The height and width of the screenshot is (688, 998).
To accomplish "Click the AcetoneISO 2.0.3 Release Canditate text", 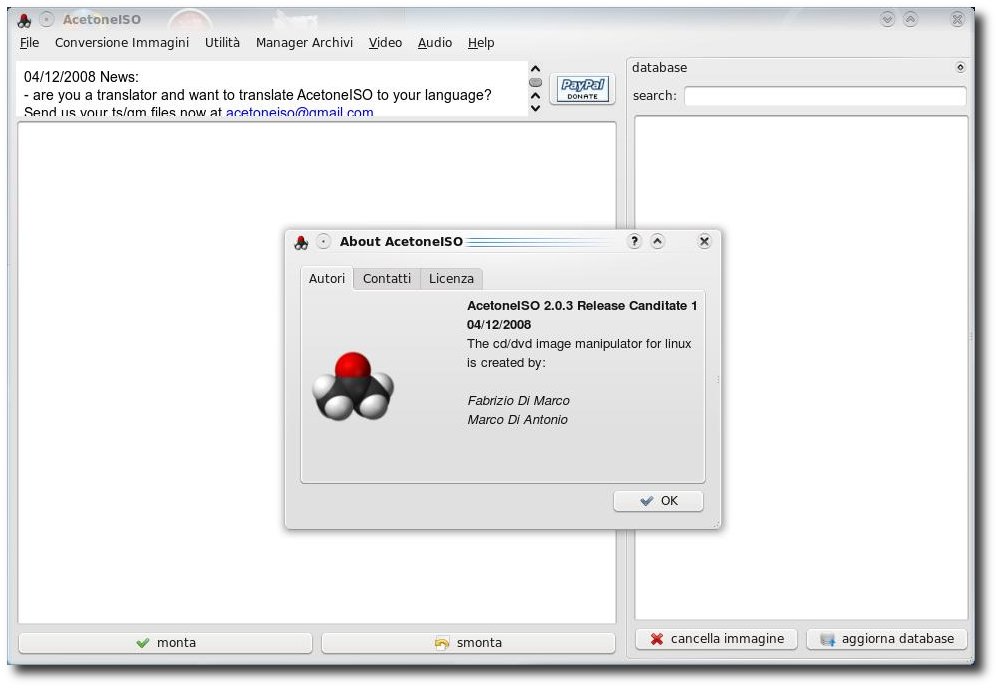I will click(x=582, y=306).
